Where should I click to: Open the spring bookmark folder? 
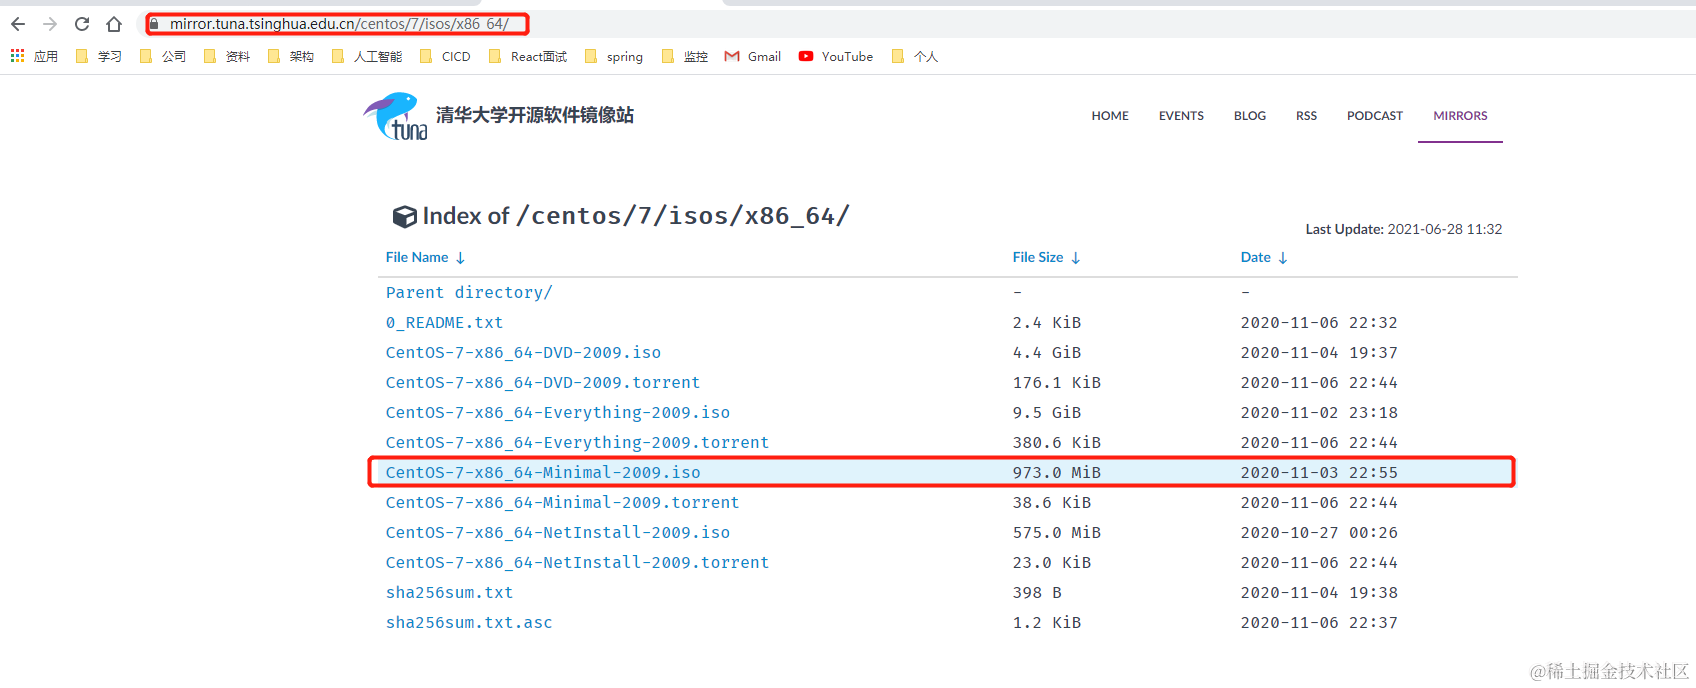[614, 56]
